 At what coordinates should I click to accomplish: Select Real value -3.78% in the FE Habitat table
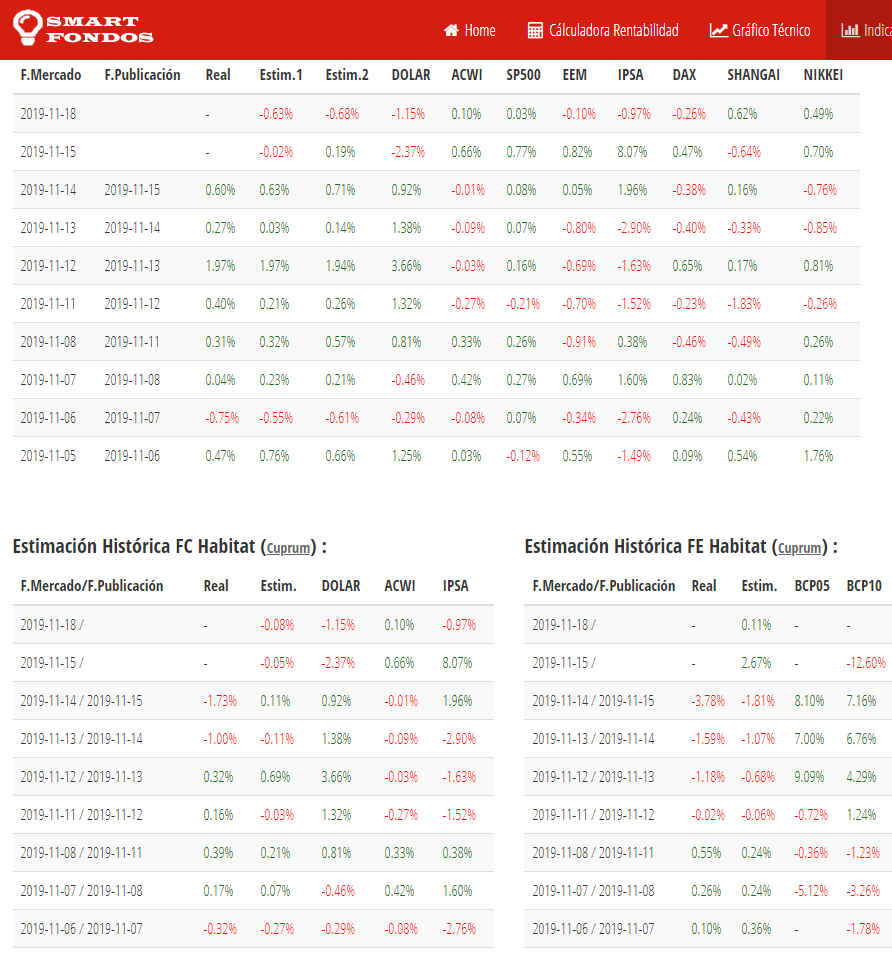tap(708, 701)
